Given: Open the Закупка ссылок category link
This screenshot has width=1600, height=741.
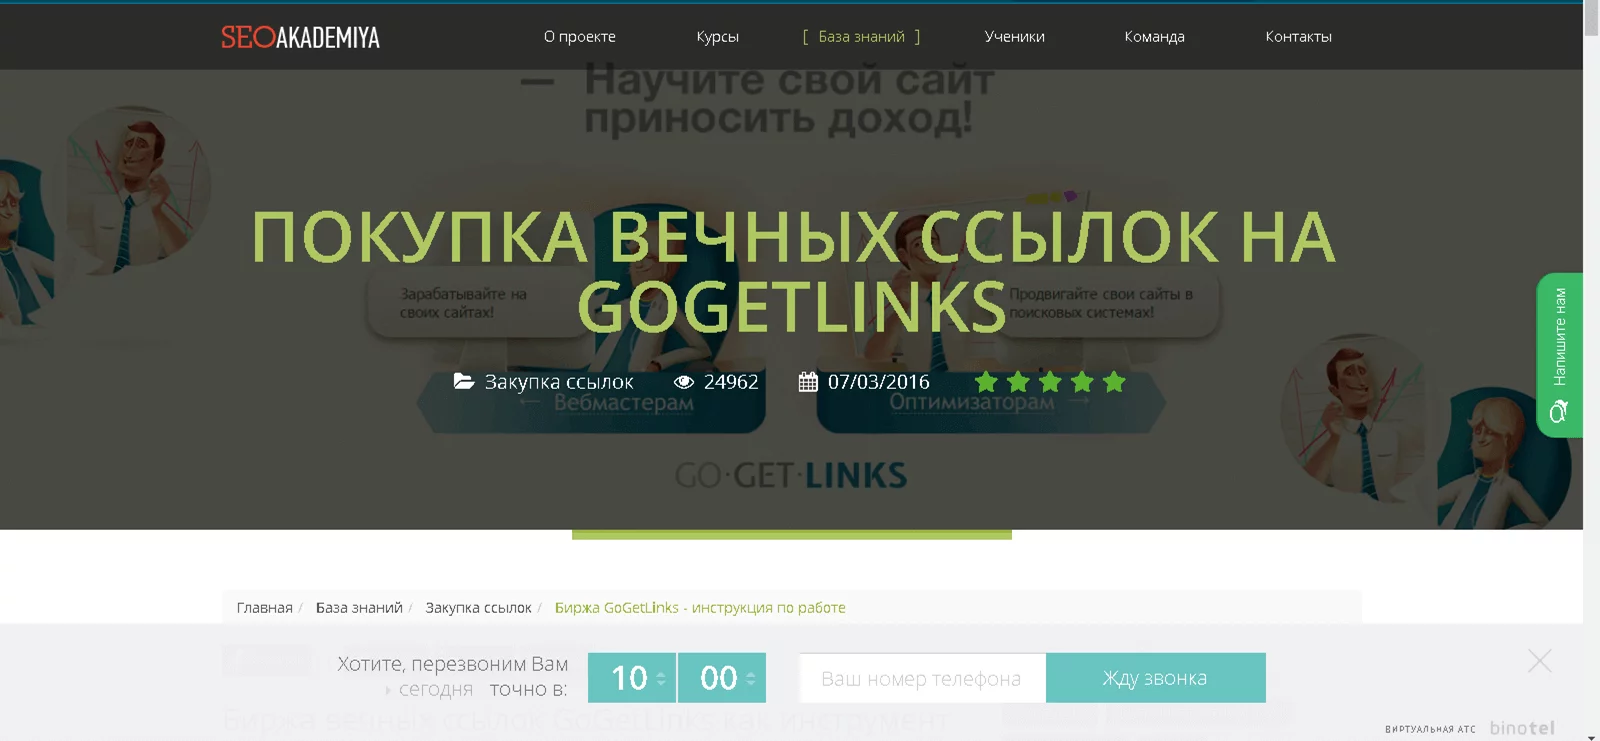Looking at the screenshot, I should pos(559,382).
